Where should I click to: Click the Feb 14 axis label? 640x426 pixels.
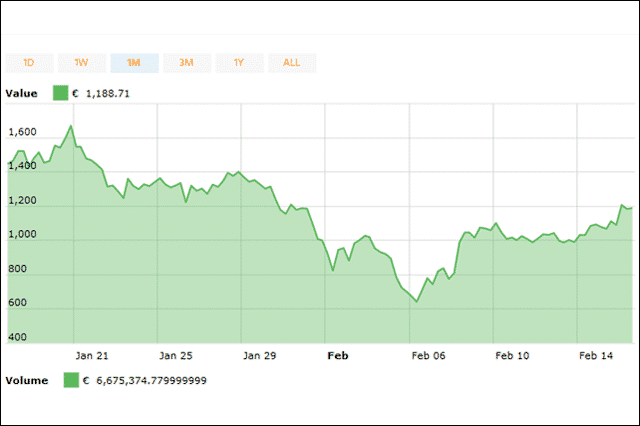coord(596,356)
